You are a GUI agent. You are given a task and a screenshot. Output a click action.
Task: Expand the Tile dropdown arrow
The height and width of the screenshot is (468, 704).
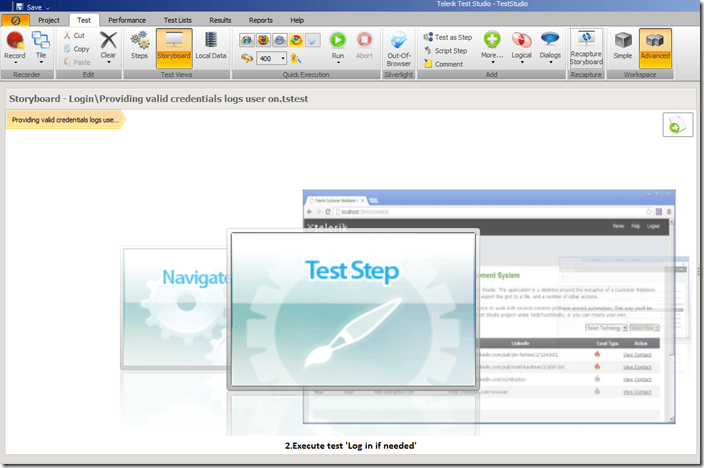coord(41,62)
